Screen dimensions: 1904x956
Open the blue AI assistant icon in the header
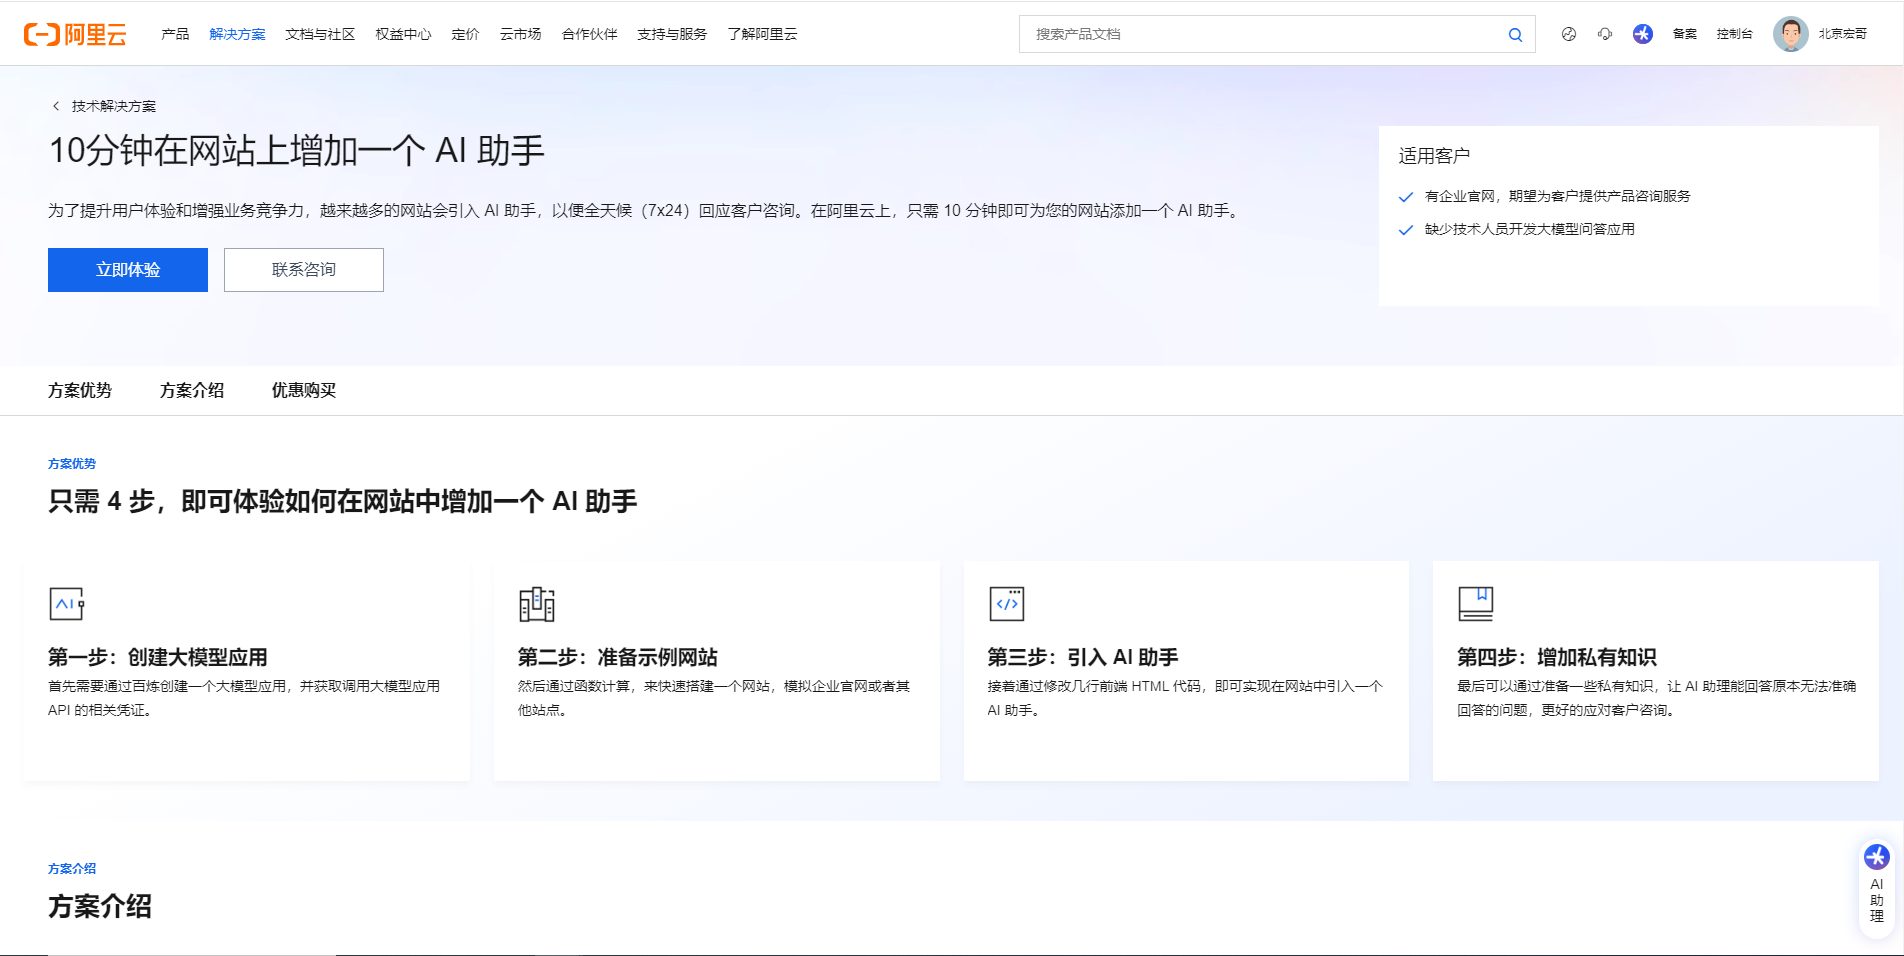click(x=1643, y=34)
